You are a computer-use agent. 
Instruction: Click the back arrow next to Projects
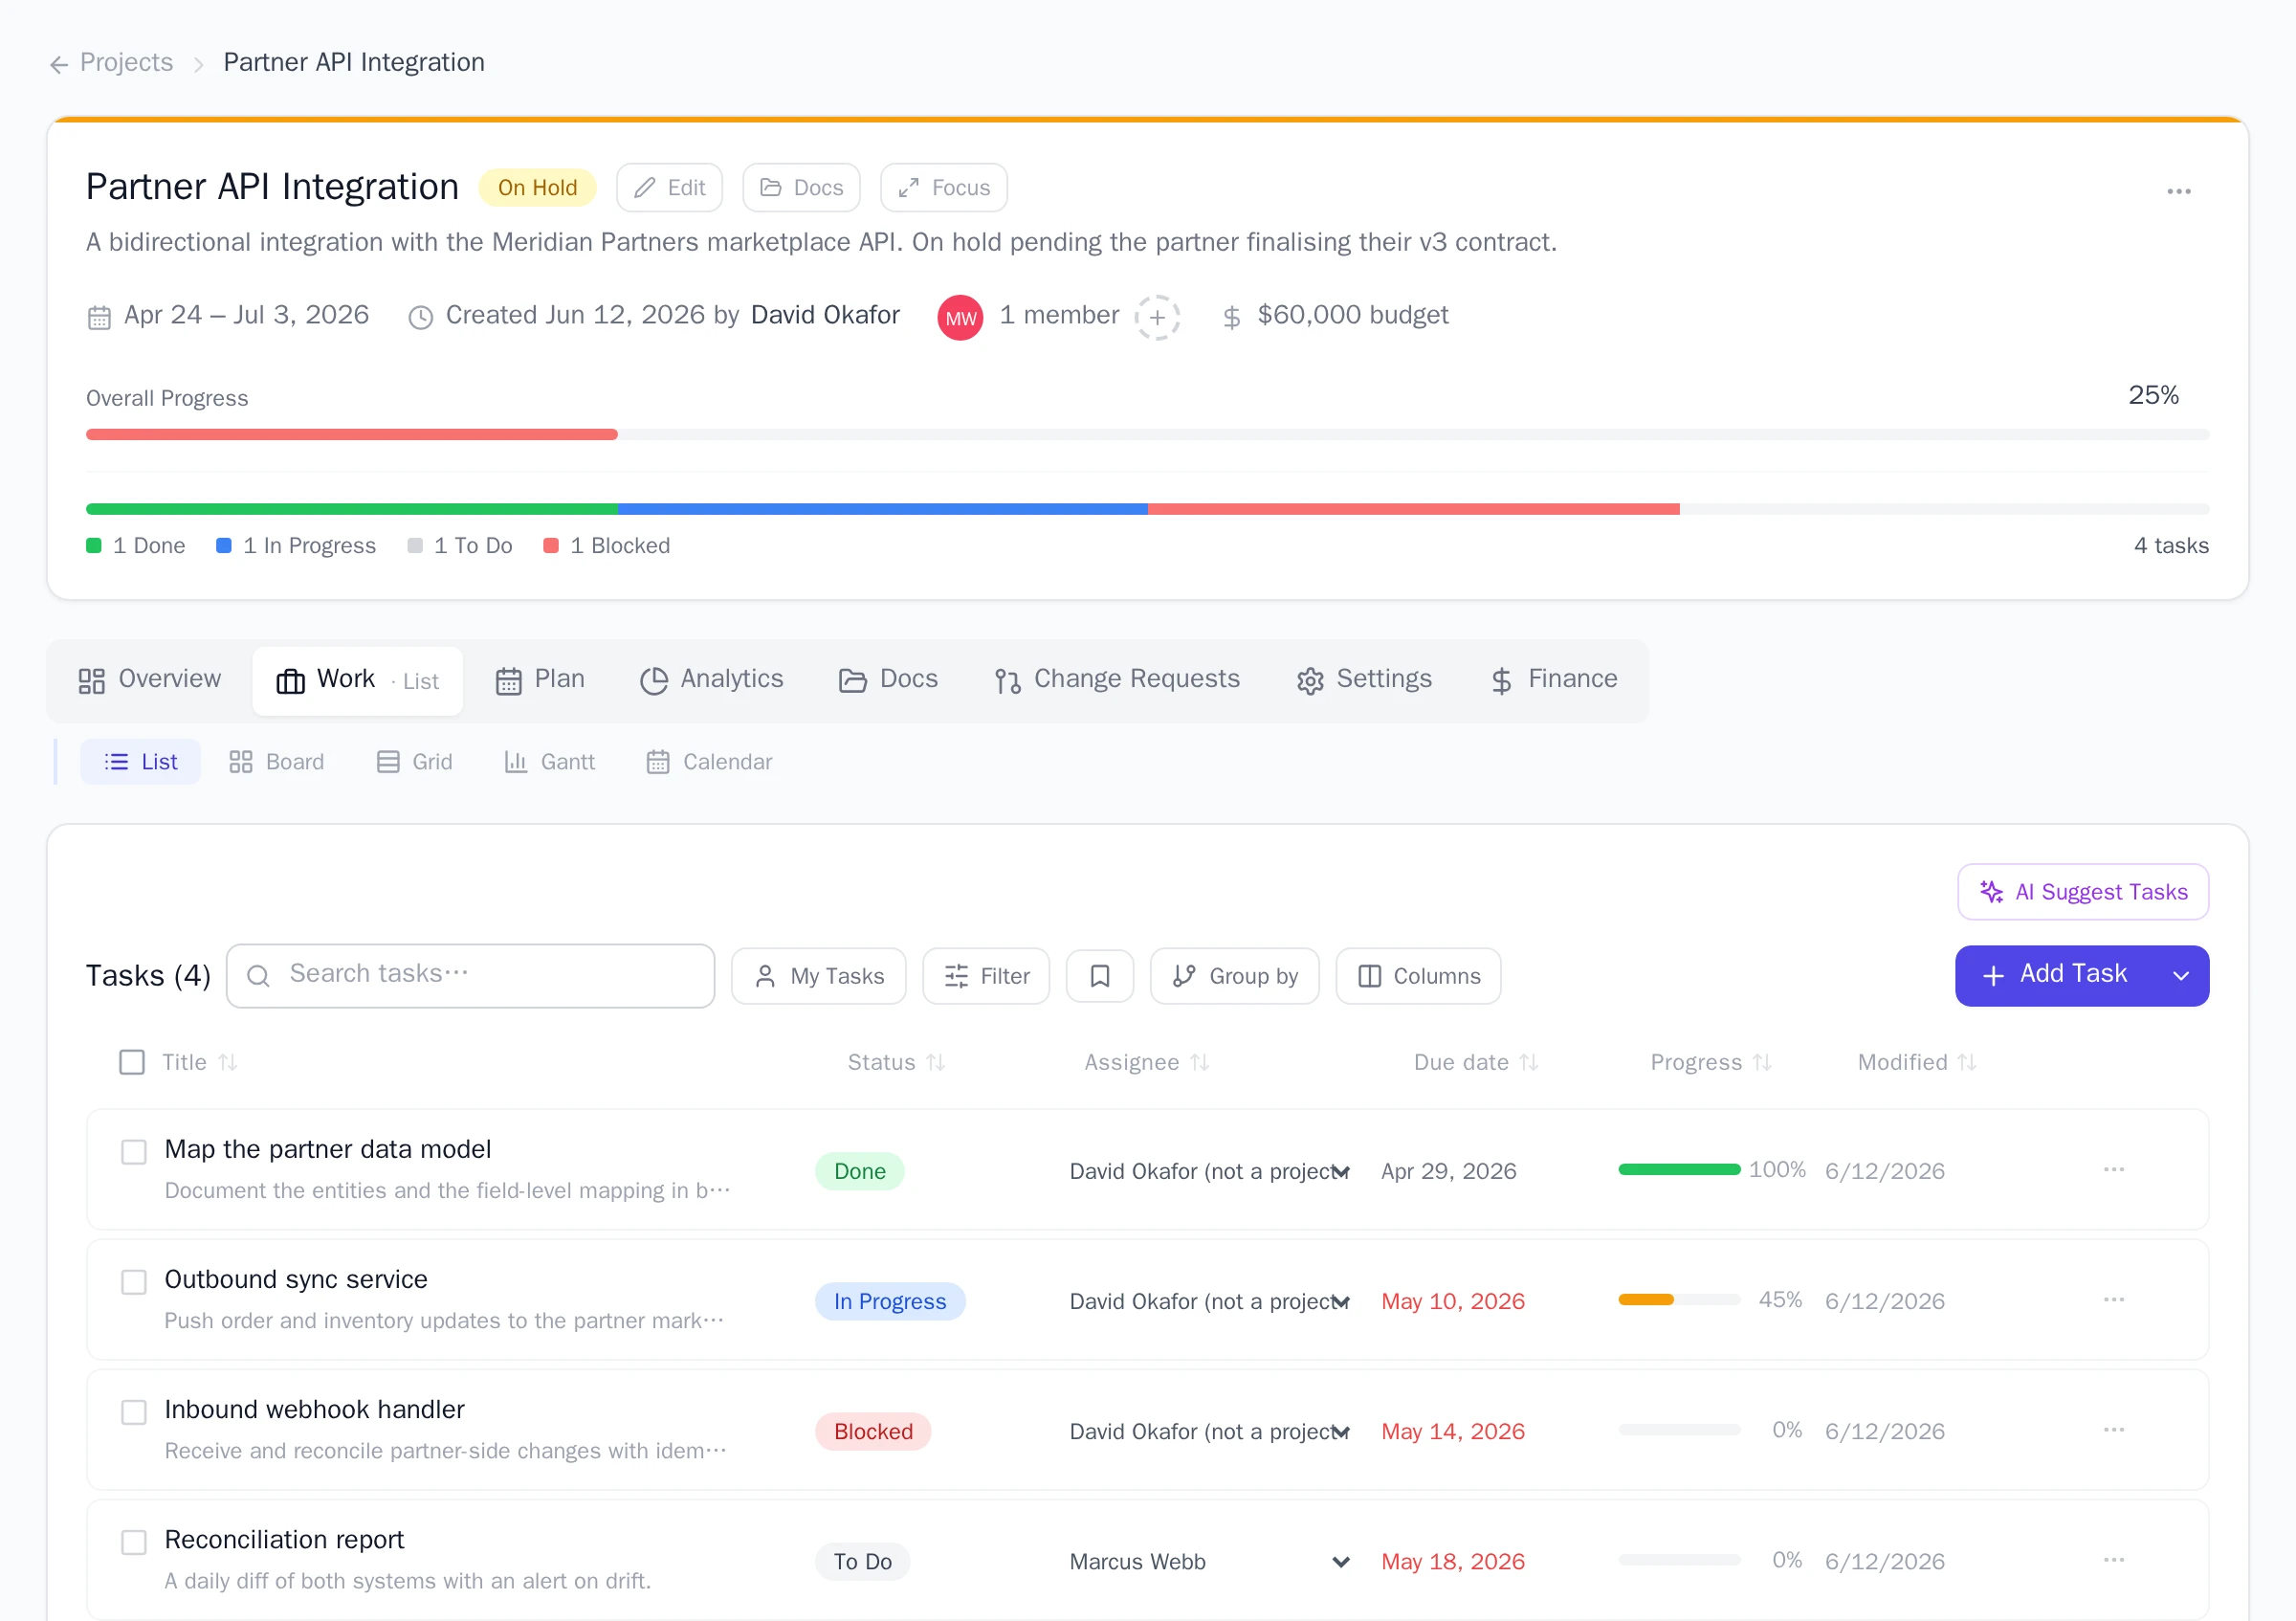[x=59, y=64]
